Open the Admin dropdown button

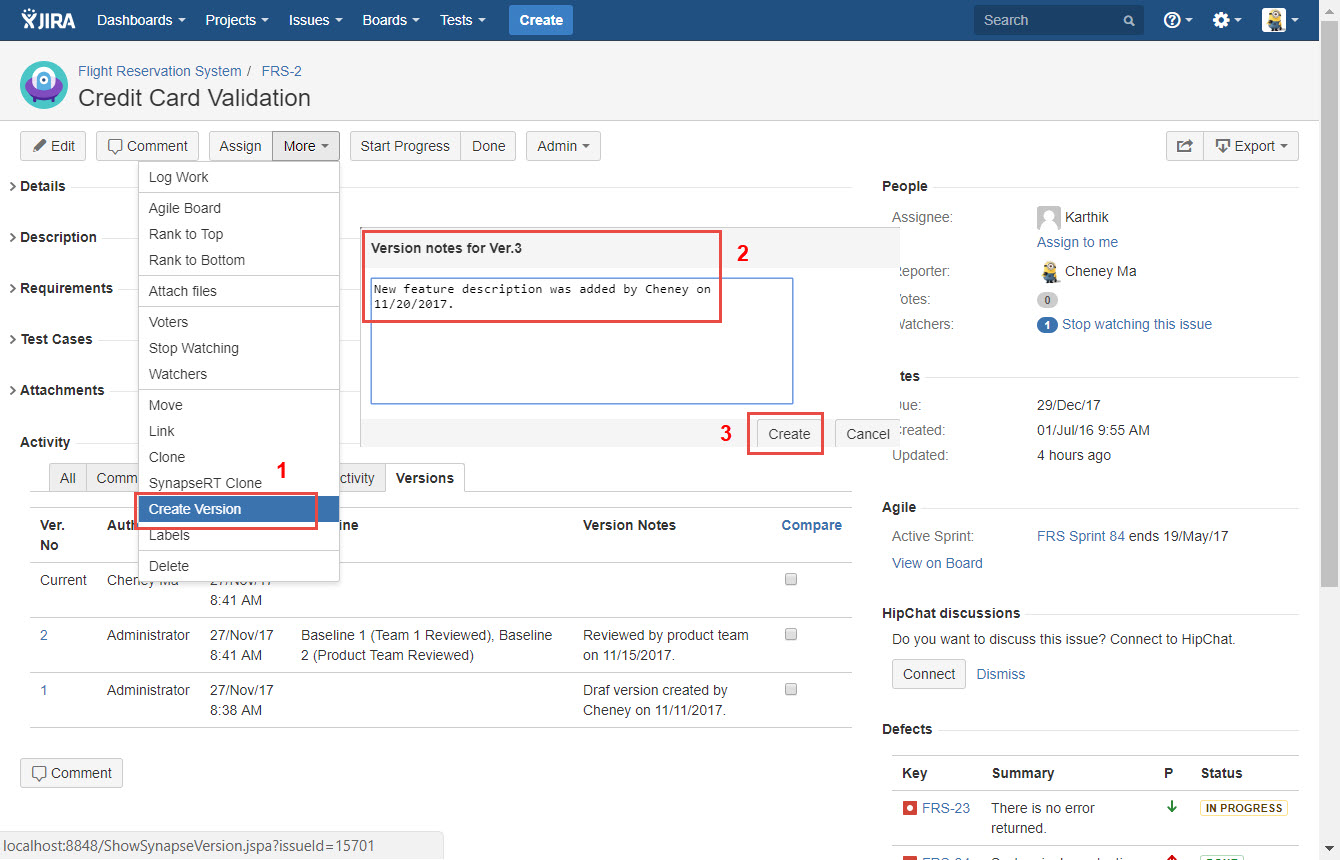(563, 146)
